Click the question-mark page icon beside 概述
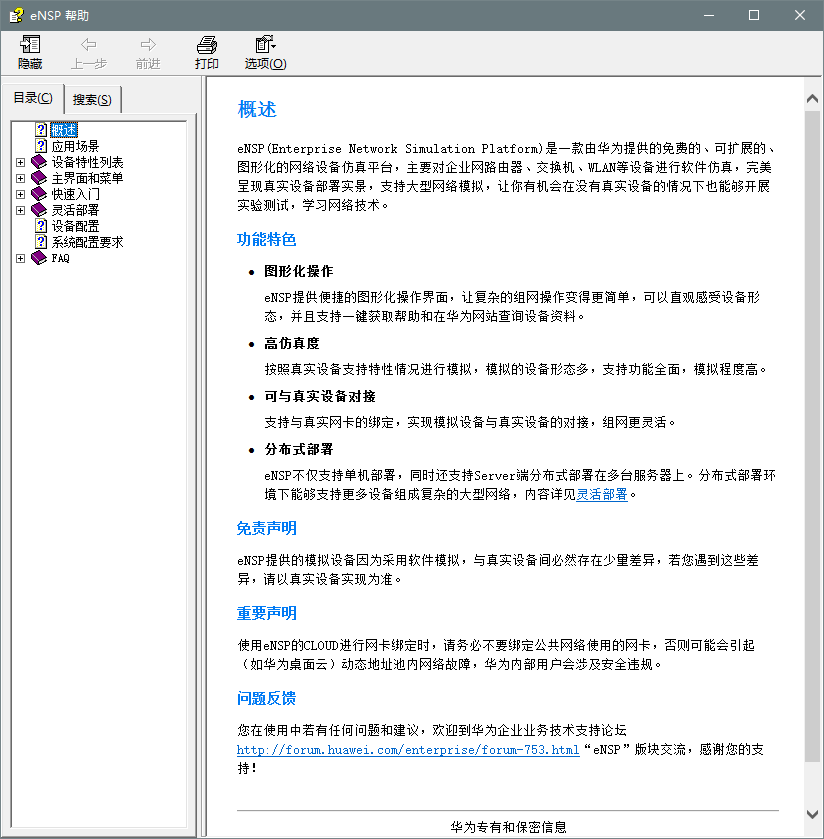This screenshot has width=824, height=839. click(41, 129)
